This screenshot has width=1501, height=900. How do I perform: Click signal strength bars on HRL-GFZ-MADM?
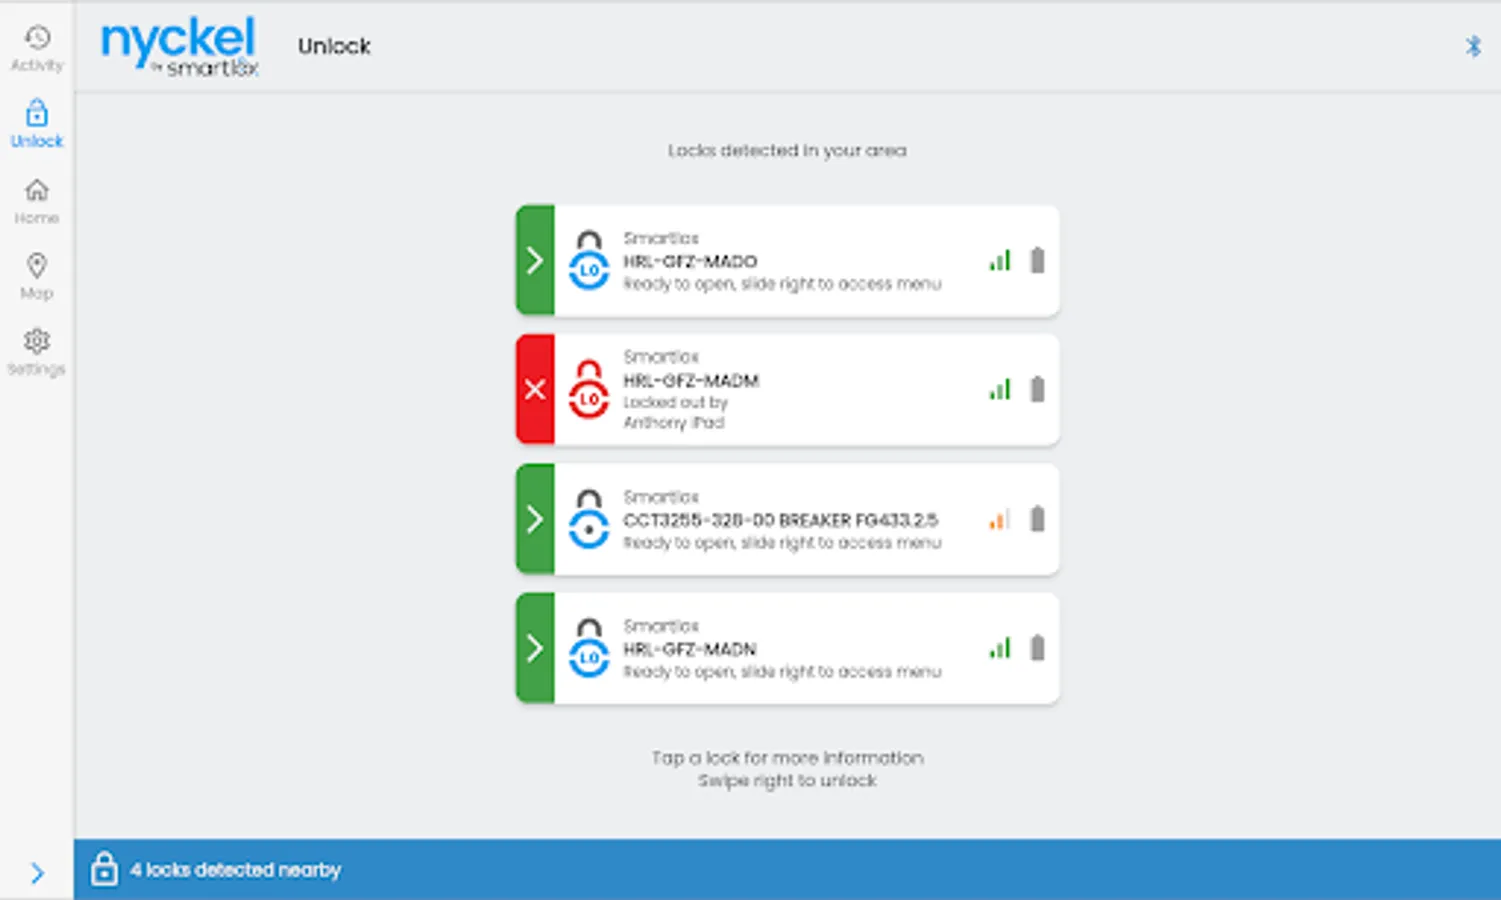coord(1000,389)
